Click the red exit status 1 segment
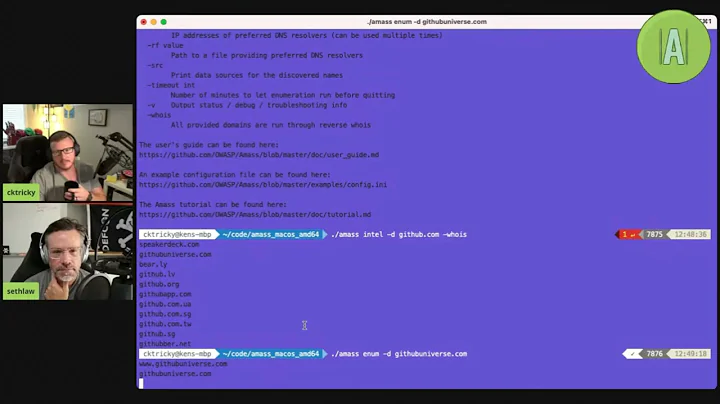Viewport: 720px width, 404px height. click(628, 234)
